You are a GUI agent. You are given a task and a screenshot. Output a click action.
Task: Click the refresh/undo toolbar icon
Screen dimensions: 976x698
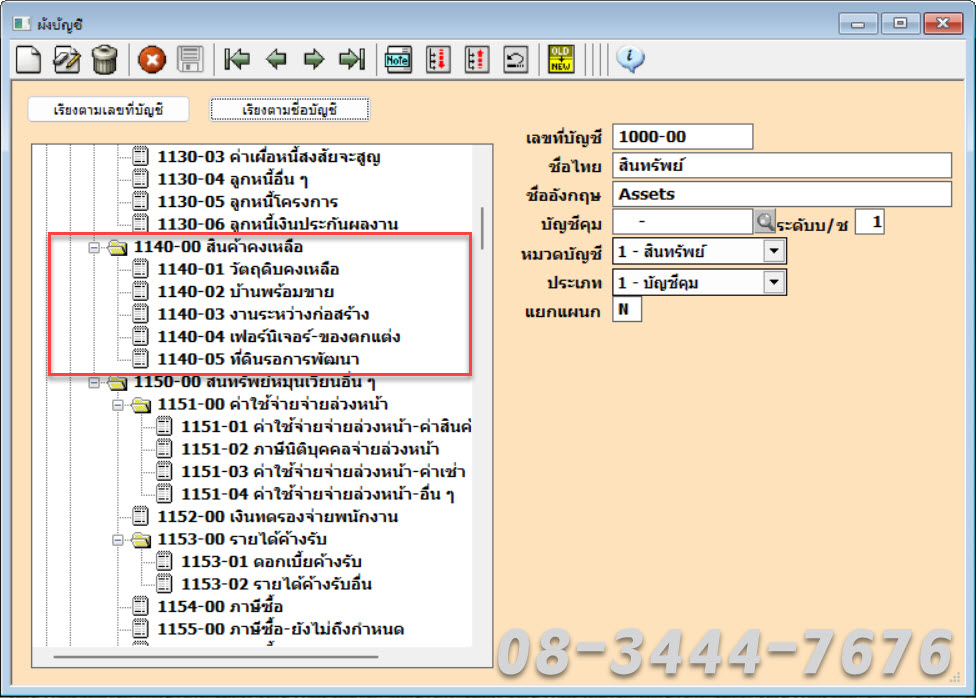click(x=515, y=60)
